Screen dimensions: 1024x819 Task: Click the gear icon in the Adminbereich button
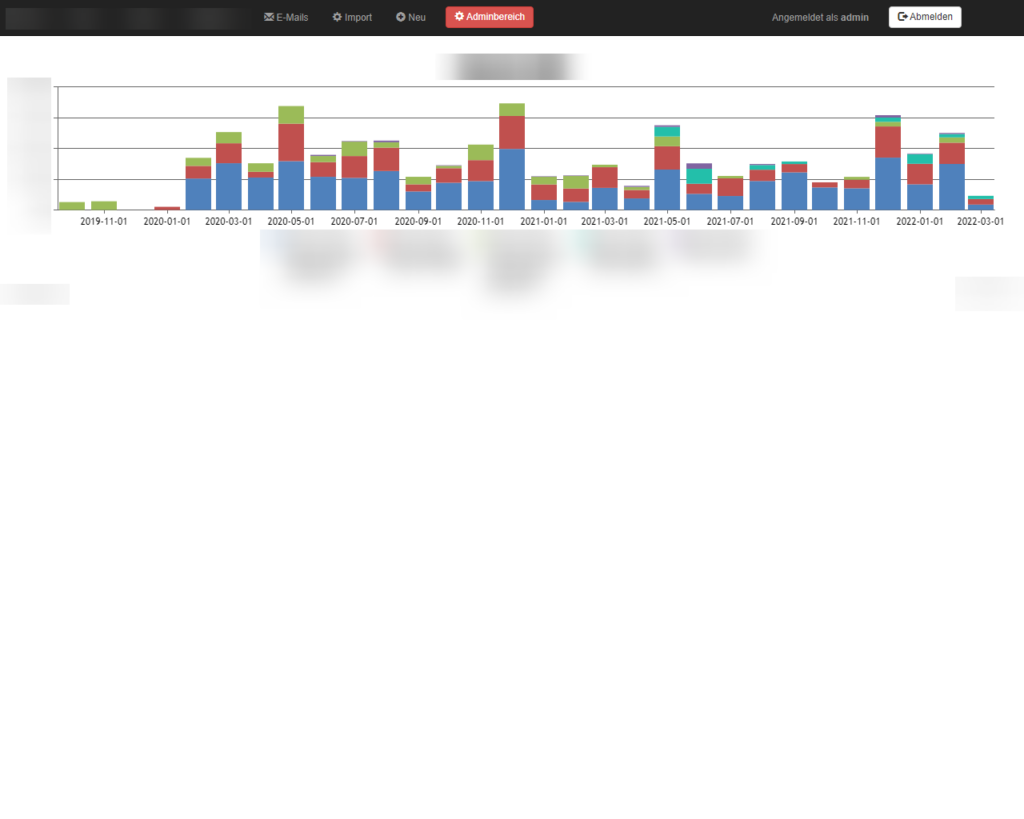tap(459, 17)
